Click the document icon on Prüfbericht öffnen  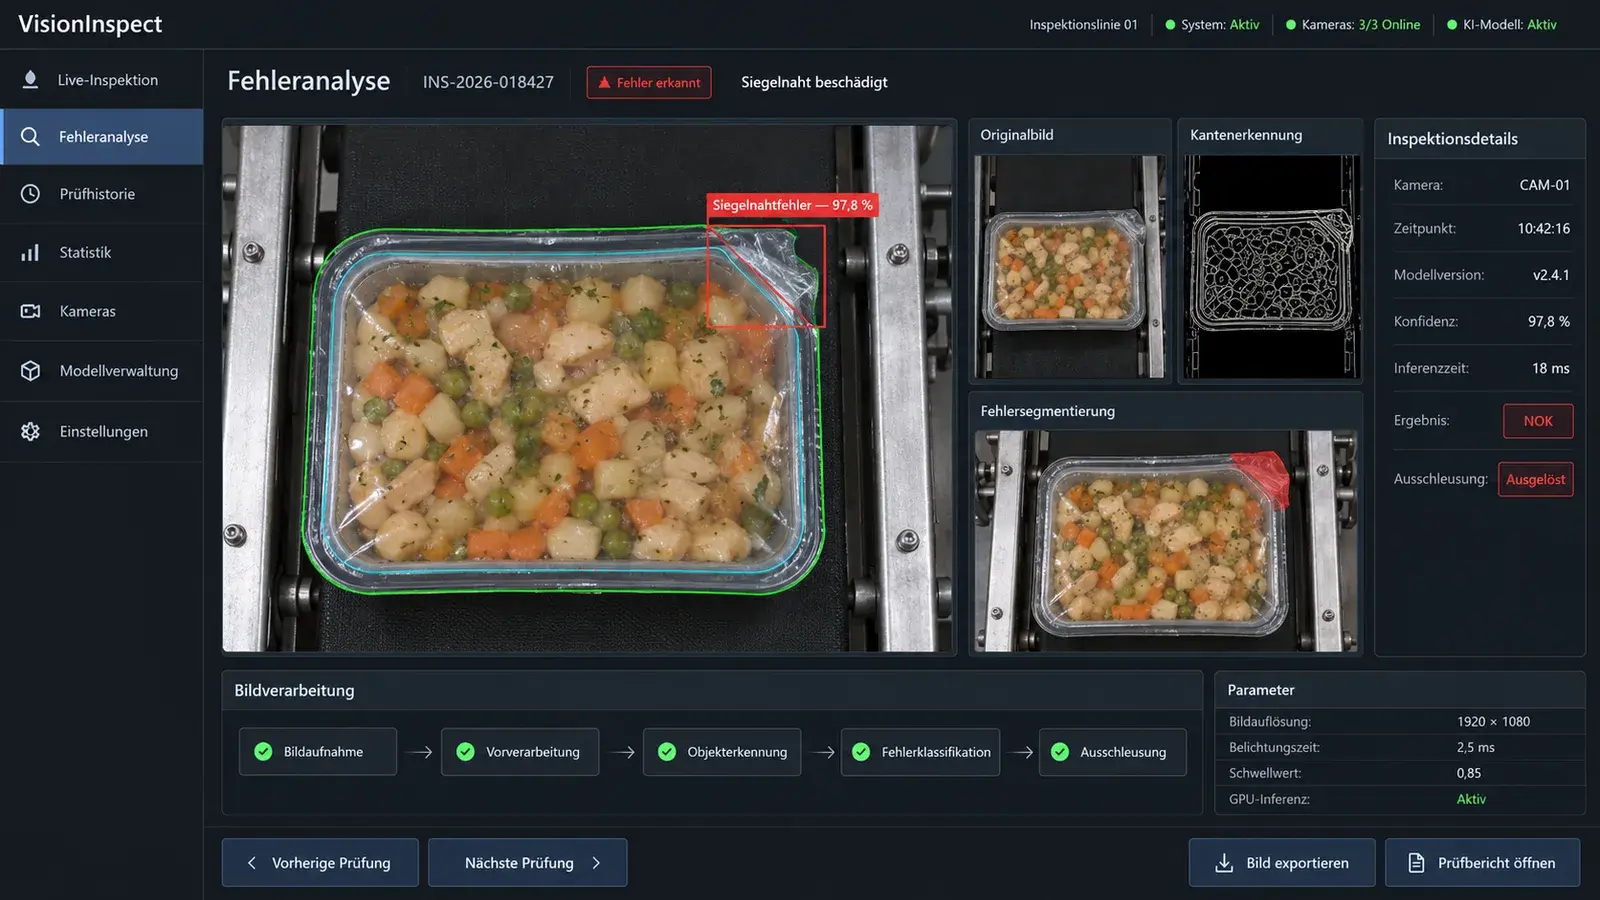1416,863
